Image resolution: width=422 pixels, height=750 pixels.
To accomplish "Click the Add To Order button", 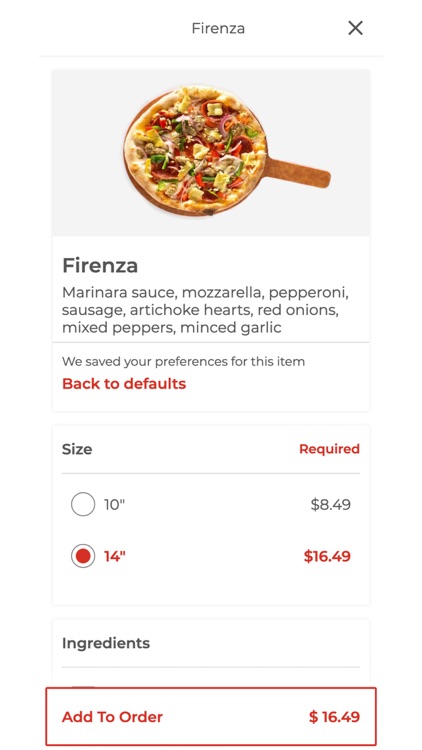I will [211, 717].
